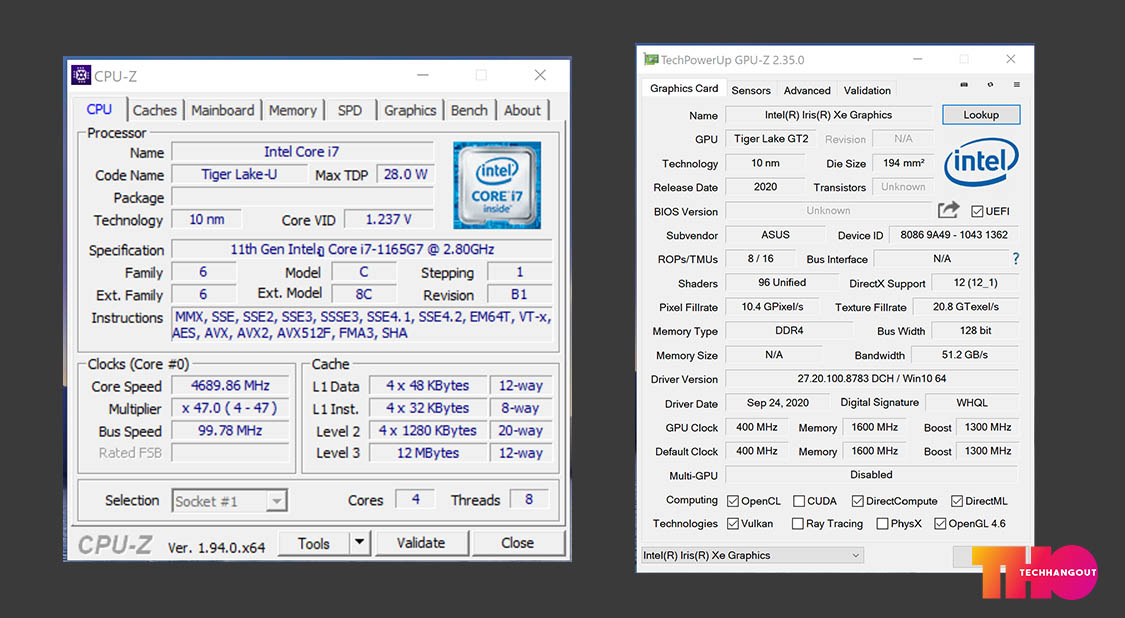Open the Validation tab in GPU-Z
Image resolution: width=1125 pixels, height=618 pixels.
pyautogui.click(x=867, y=90)
